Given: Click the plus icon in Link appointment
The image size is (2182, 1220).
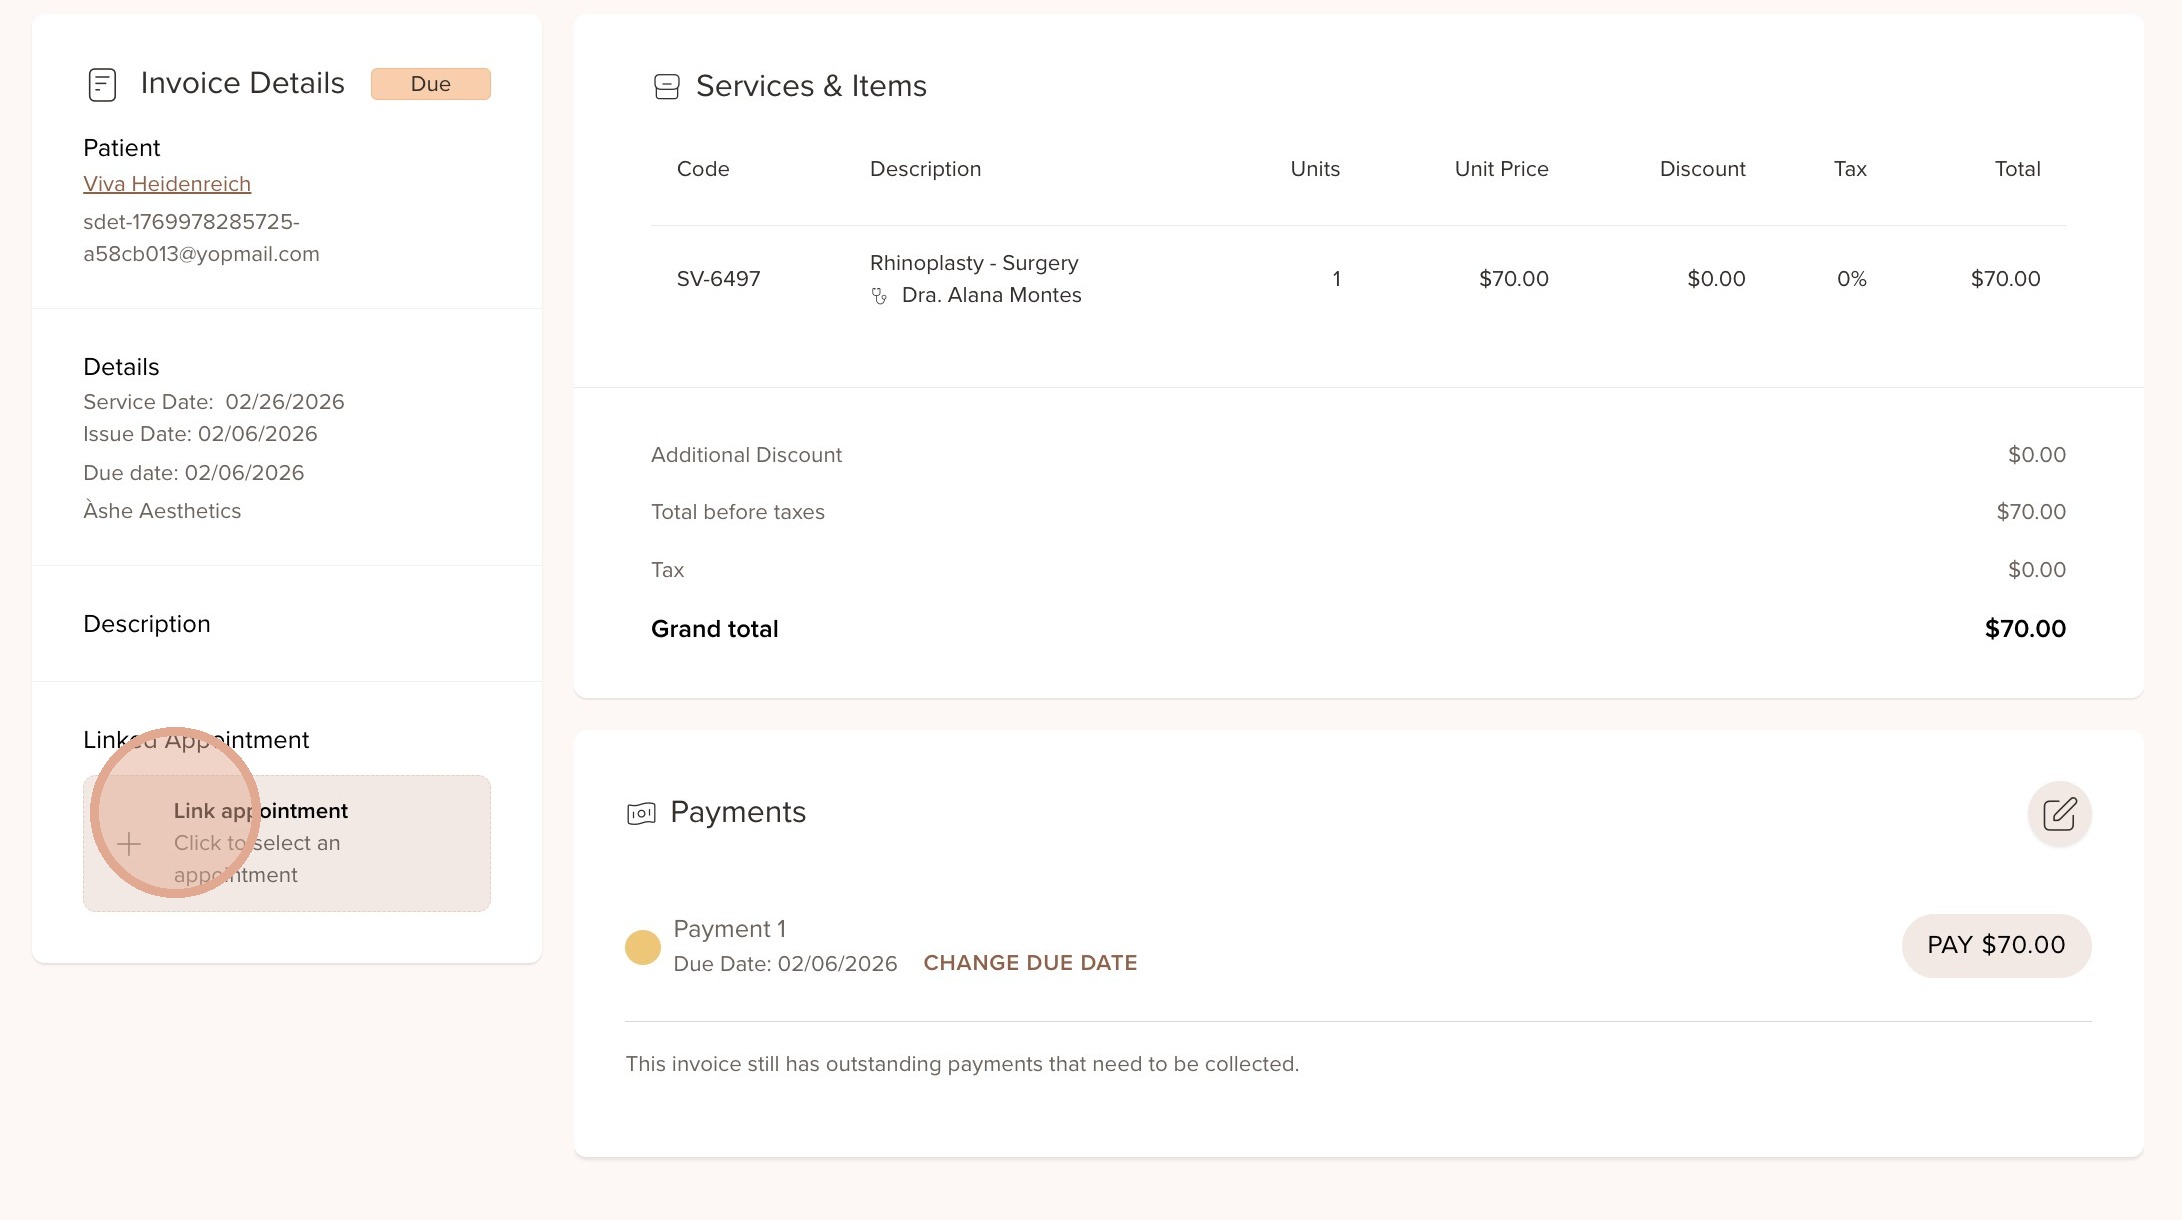Looking at the screenshot, I should [129, 844].
